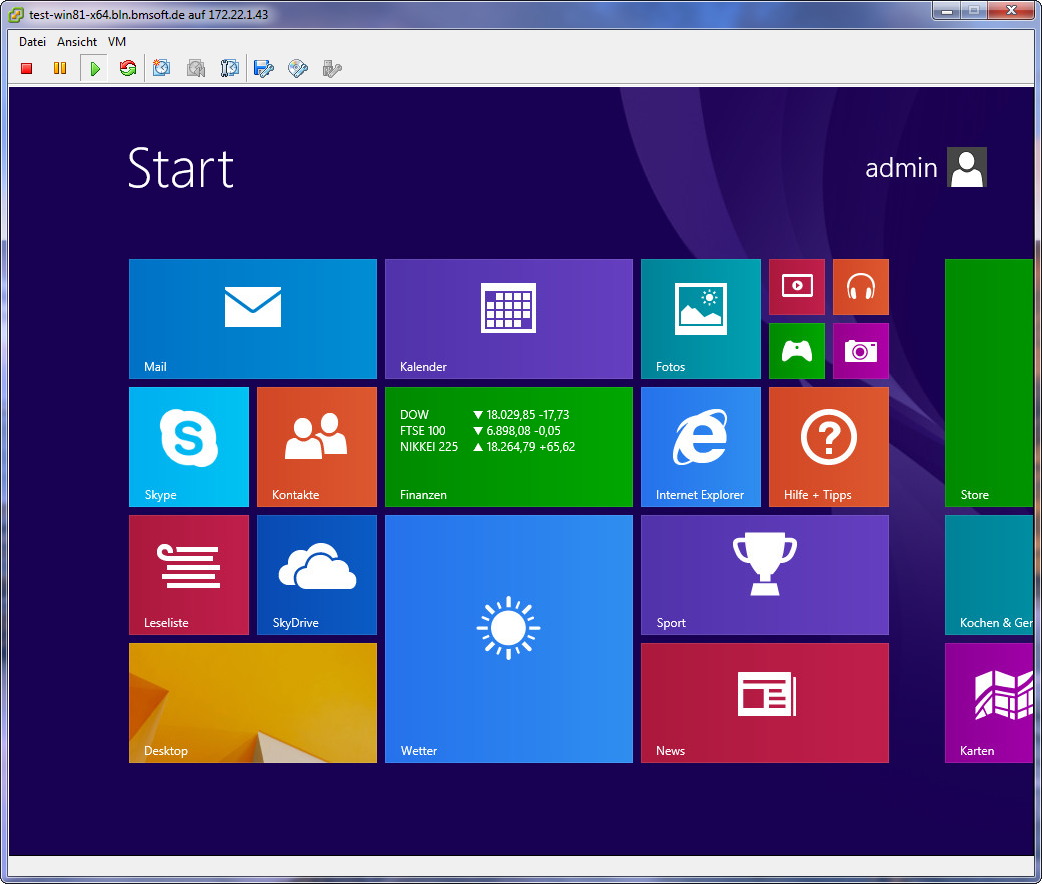
Task: Open the Games controller tile
Action: (797, 351)
